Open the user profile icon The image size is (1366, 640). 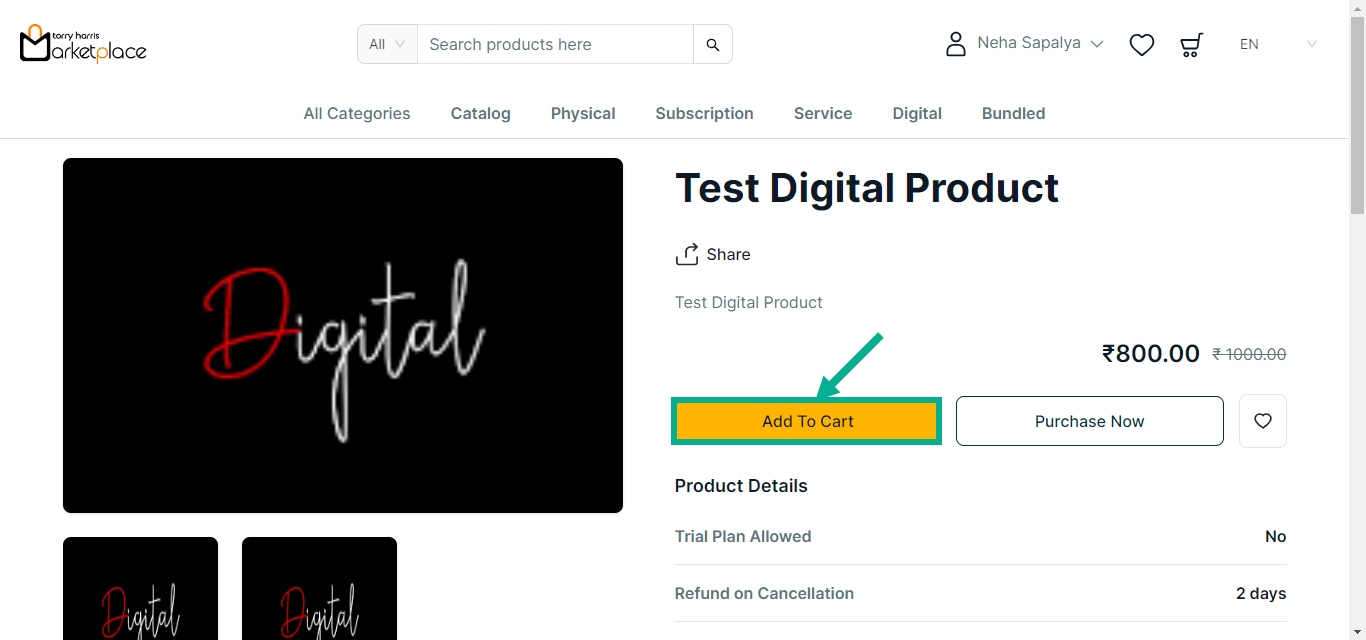(956, 44)
